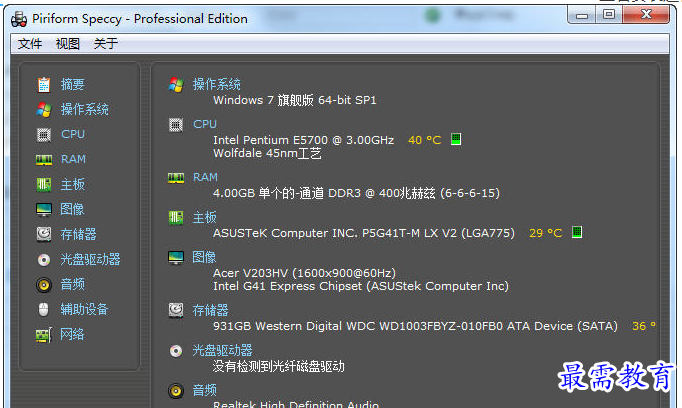
Task: Open the 图像 heading link in summary
Action: [204, 257]
